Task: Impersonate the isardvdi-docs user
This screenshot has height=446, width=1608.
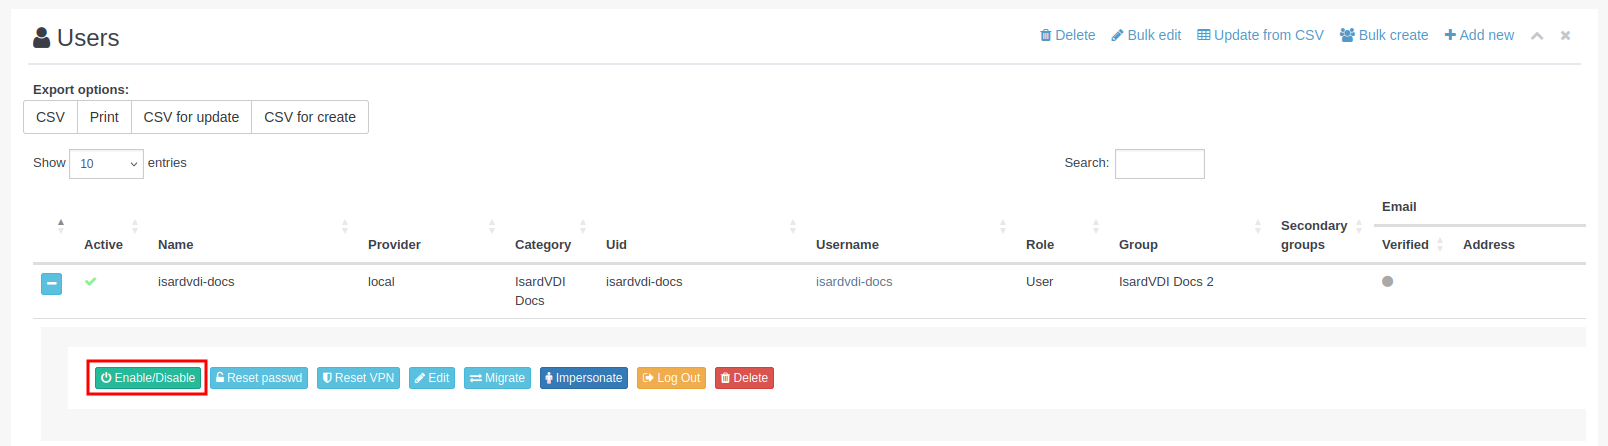Action: point(583,378)
